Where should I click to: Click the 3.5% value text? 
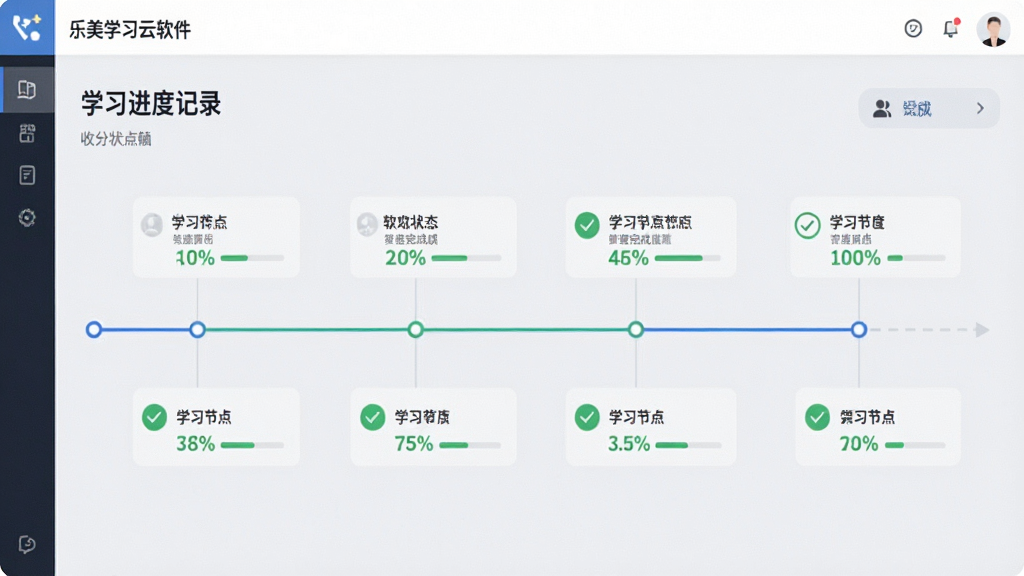629,444
